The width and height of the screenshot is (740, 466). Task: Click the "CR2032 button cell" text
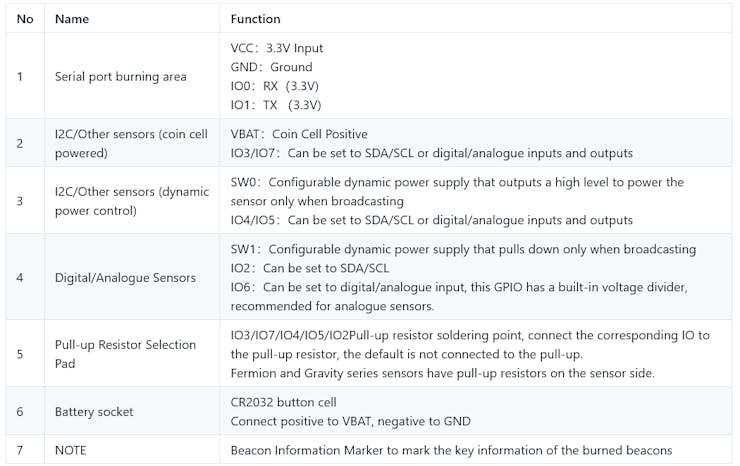[x=286, y=401]
